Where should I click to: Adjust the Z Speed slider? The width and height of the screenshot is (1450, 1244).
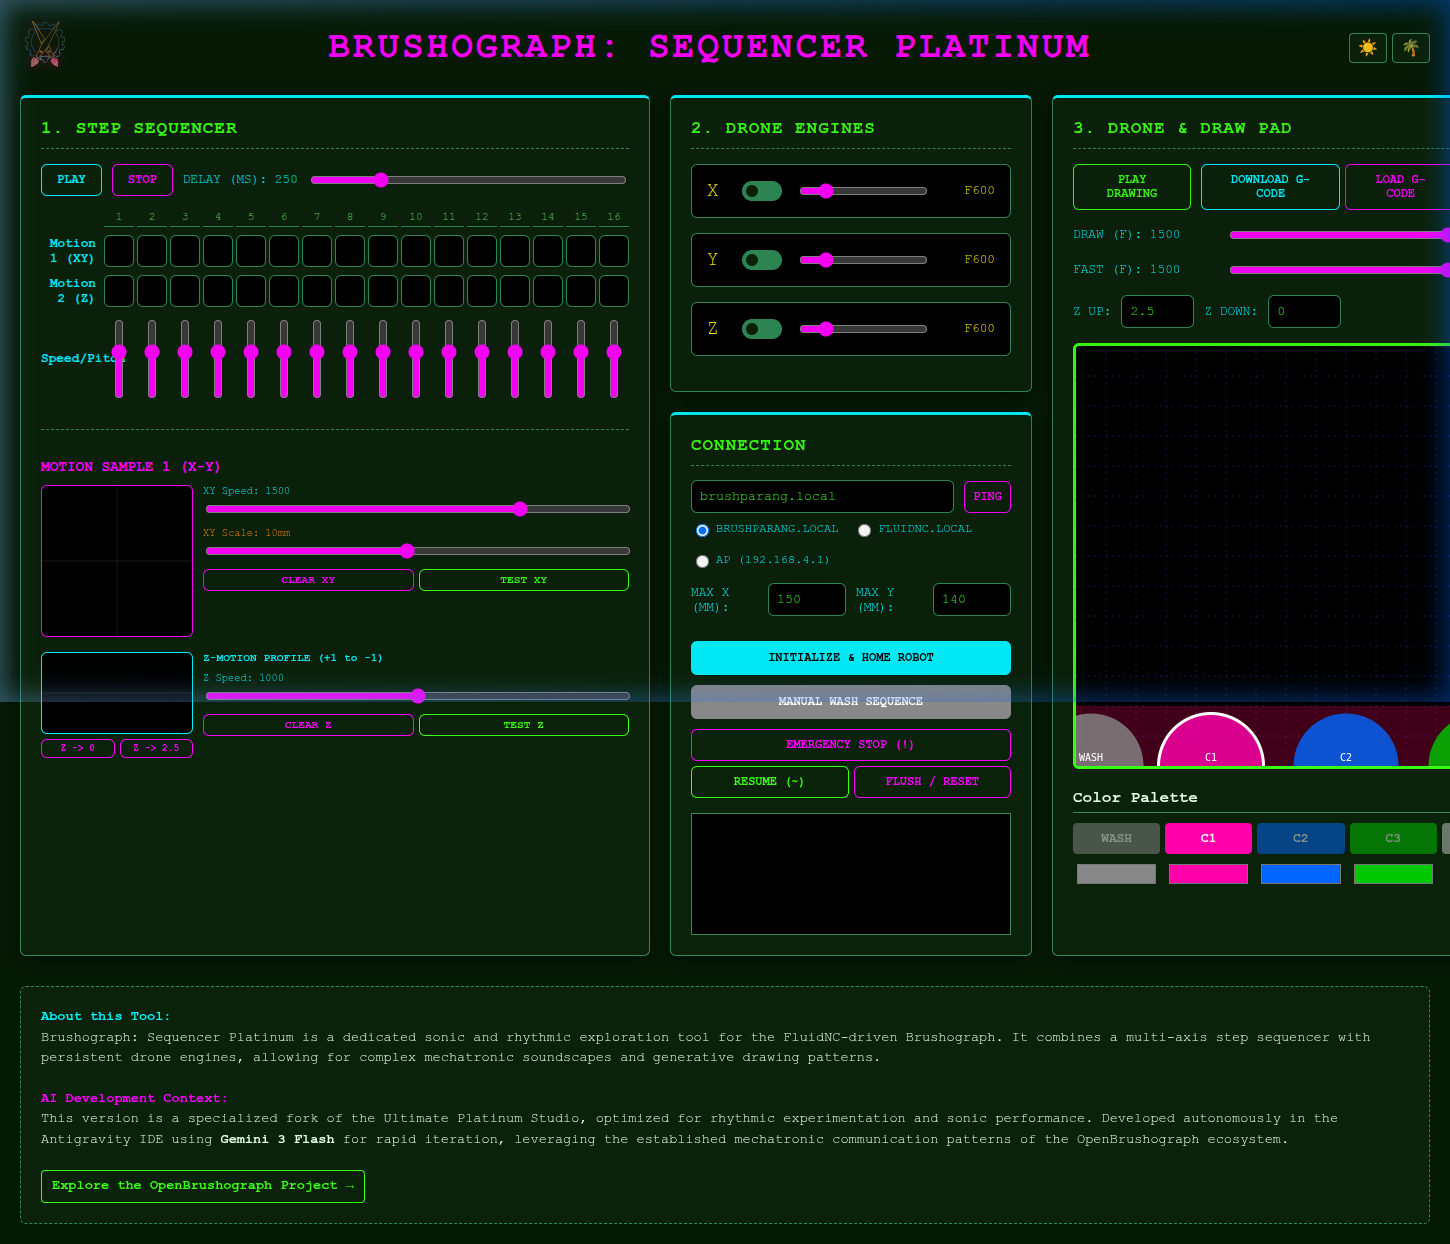(417, 696)
